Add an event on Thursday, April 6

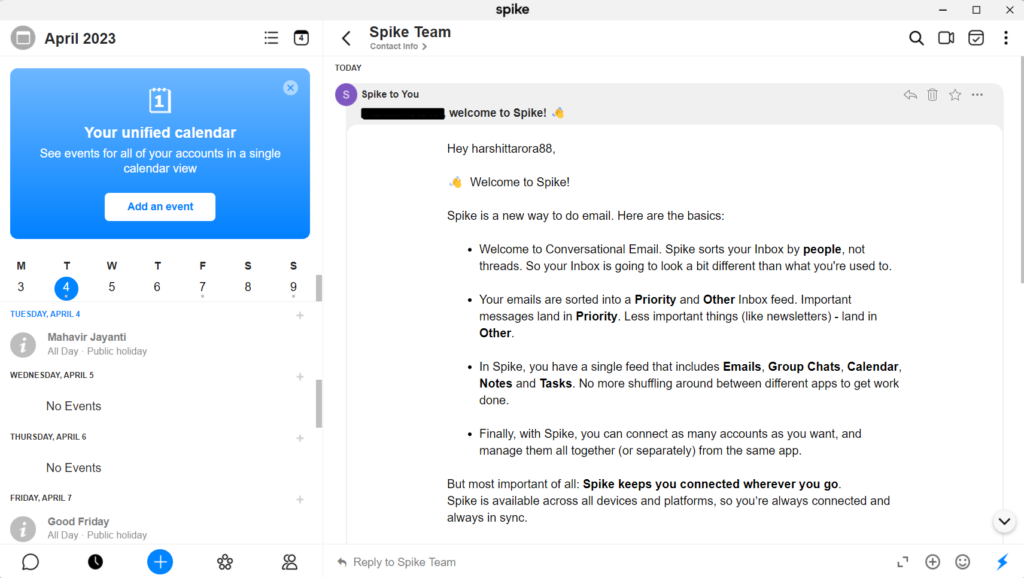300,438
